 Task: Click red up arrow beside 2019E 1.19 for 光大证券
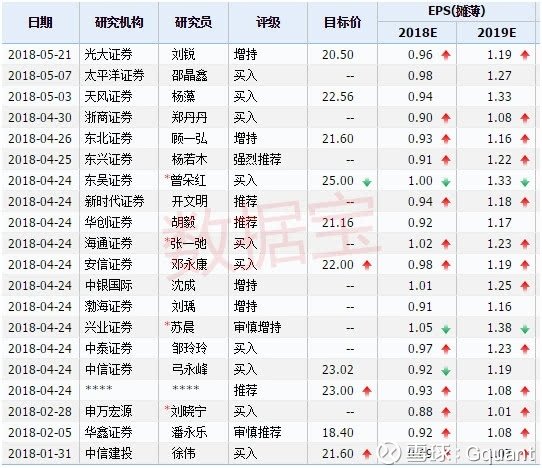(525, 55)
